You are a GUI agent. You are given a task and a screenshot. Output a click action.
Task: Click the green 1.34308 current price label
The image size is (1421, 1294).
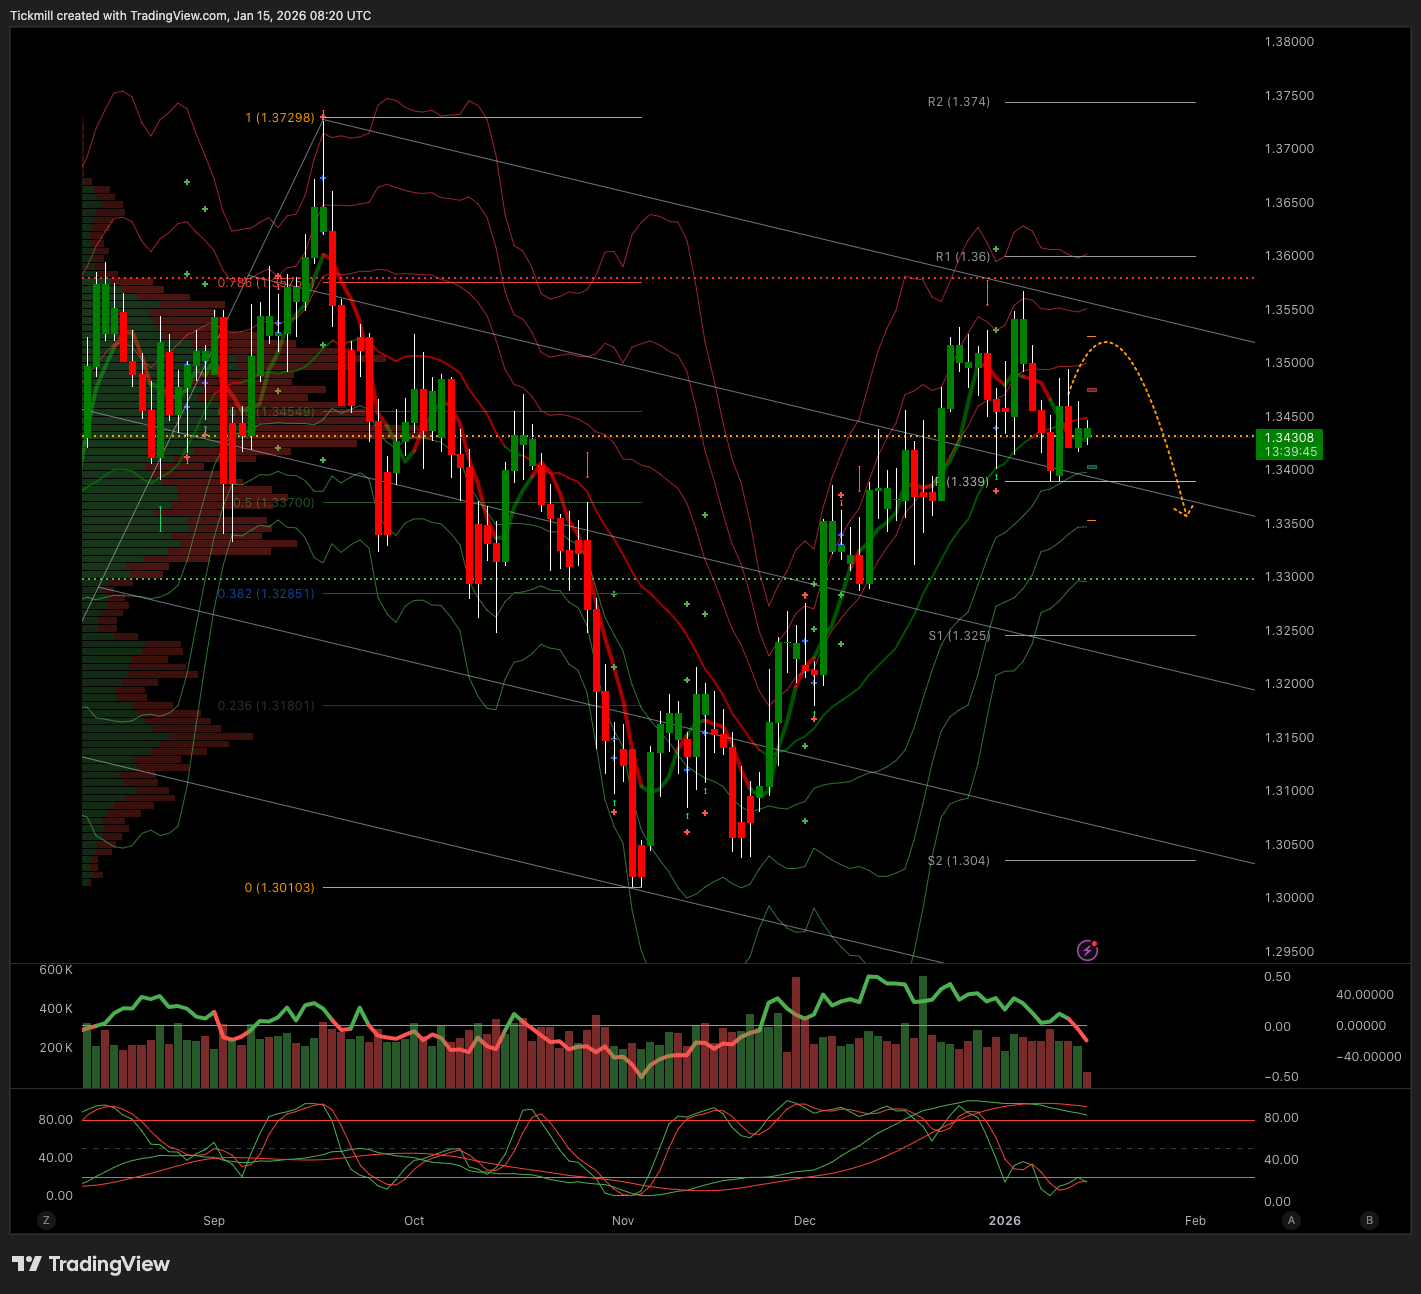click(x=1289, y=444)
